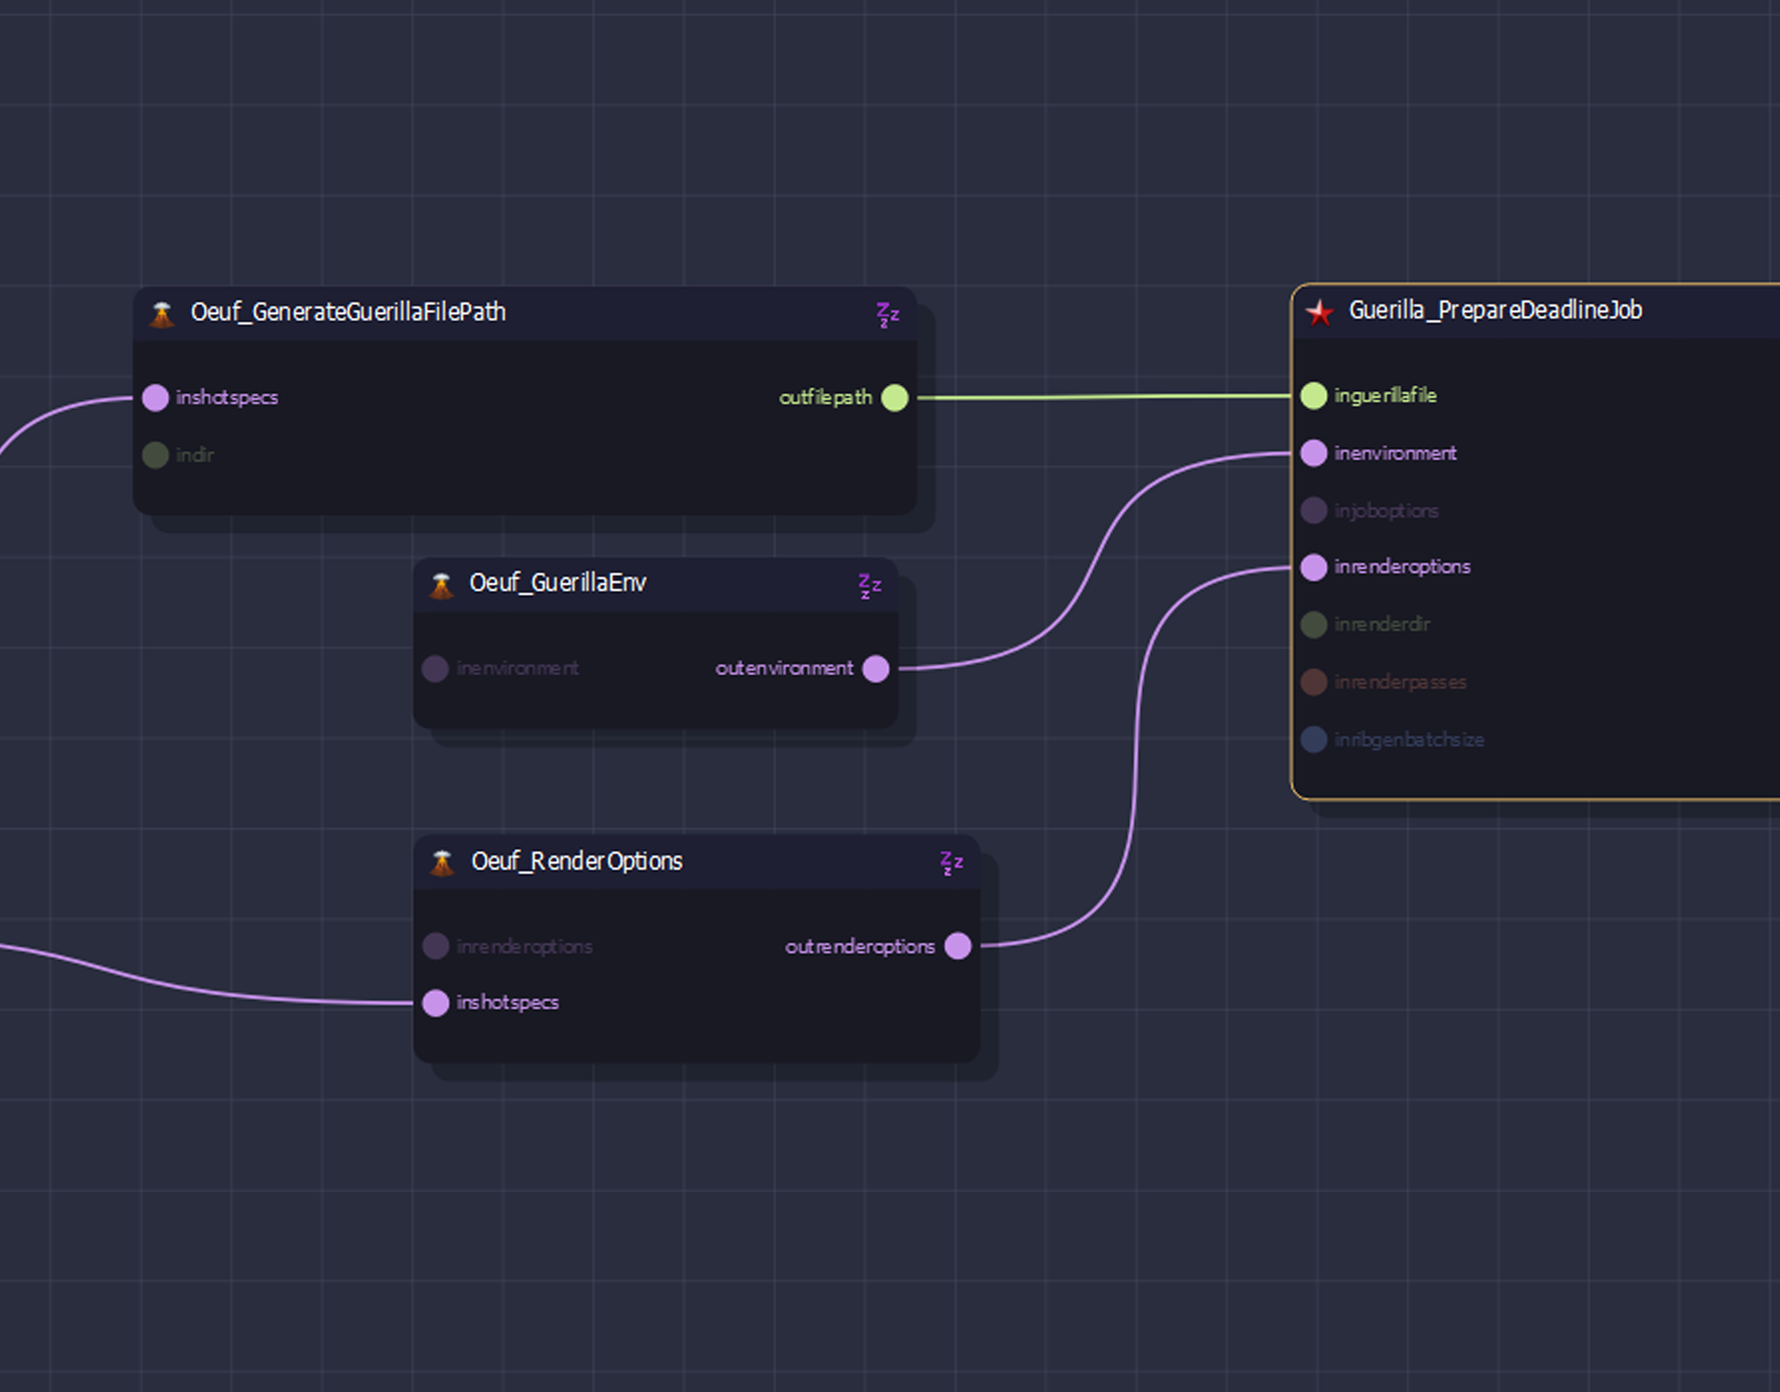
Task: Click the inribgenbatchsize label text
Action: coord(1409,740)
